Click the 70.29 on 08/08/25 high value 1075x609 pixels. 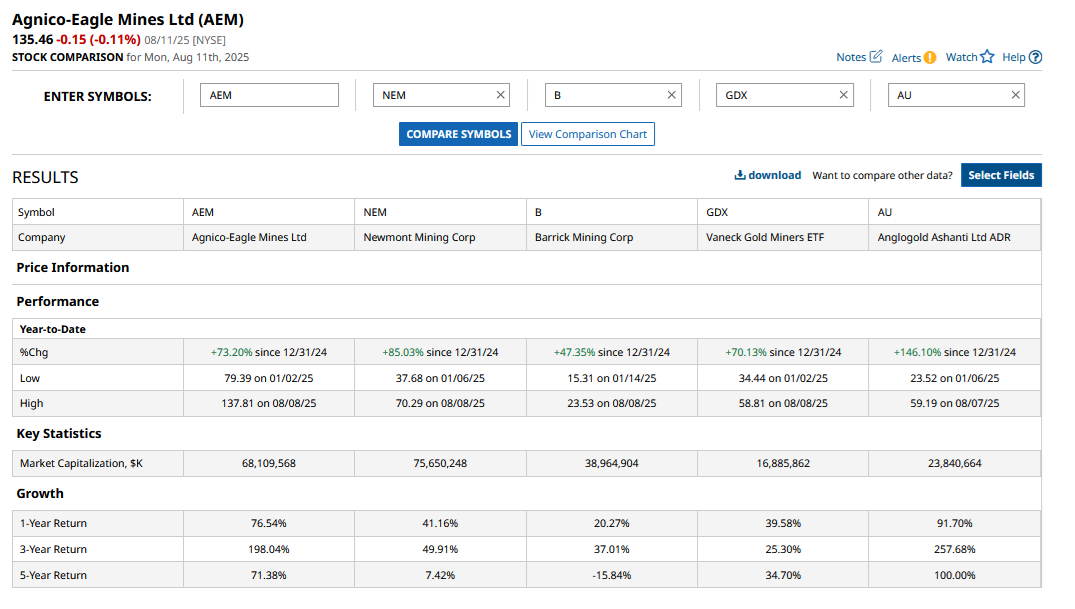coord(440,404)
